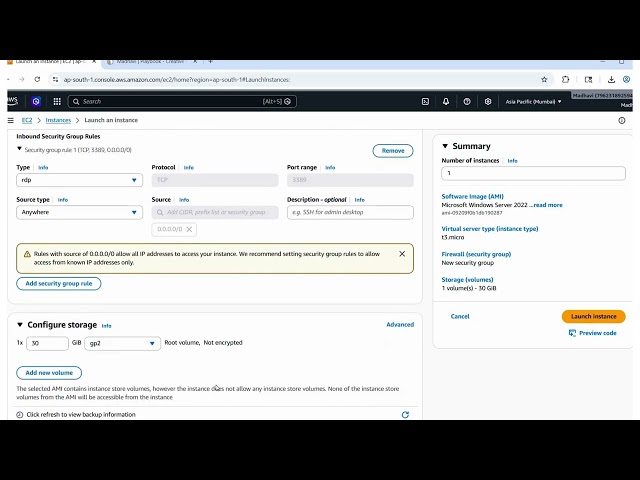
Task: Click the volume size field showing 30
Action: click(x=47, y=343)
